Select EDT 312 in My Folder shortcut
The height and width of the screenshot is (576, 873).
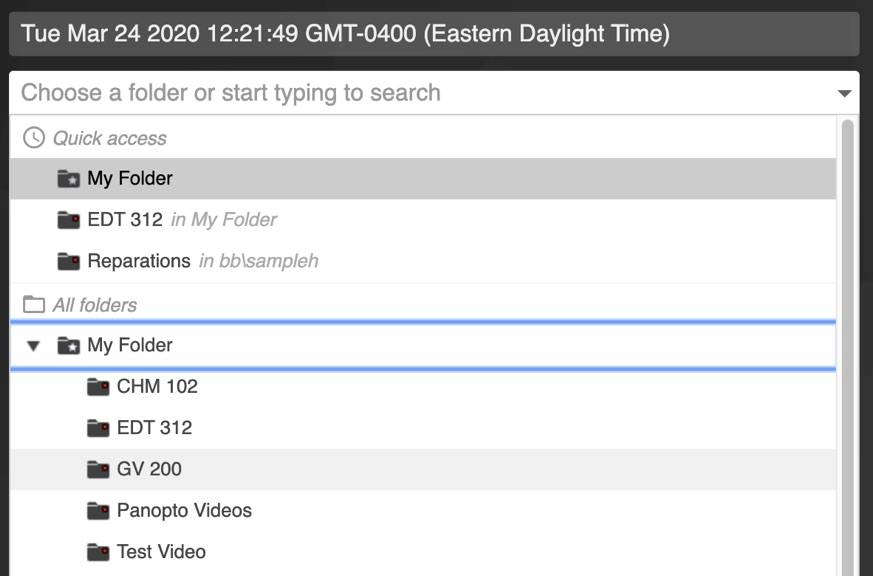click(125, 220)
